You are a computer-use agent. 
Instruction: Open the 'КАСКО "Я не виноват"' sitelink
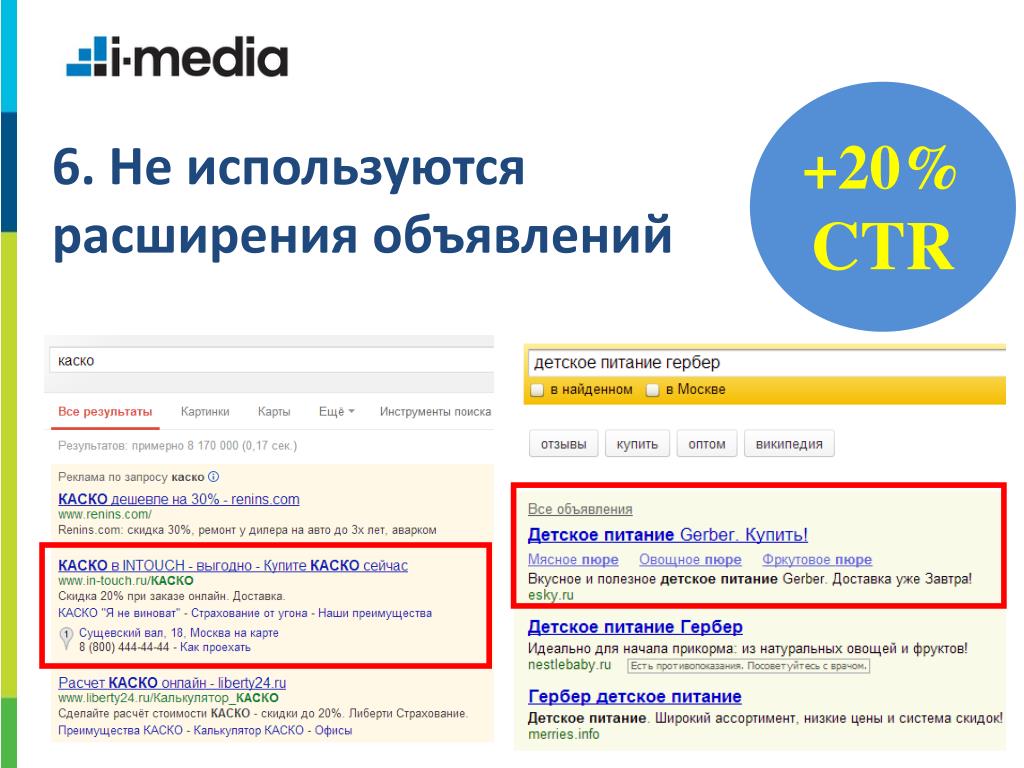pyautogui.click(x=118, y=613)
